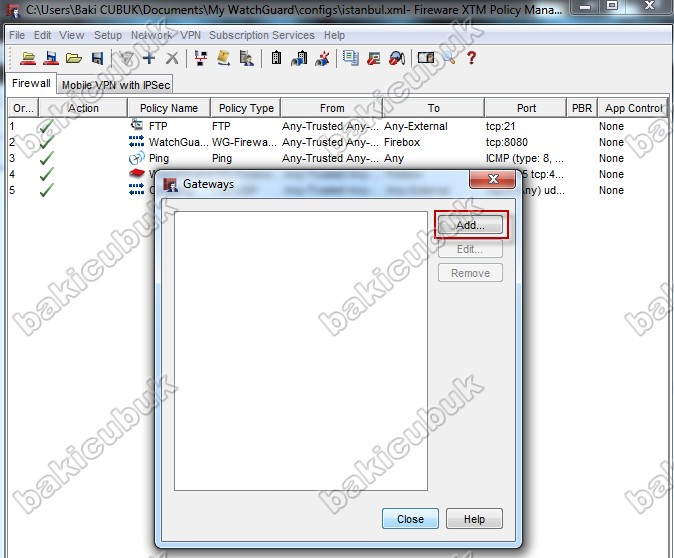Click the green checkmark in row 1
This screenshot has height=558, width=674.
coord(46,126)
